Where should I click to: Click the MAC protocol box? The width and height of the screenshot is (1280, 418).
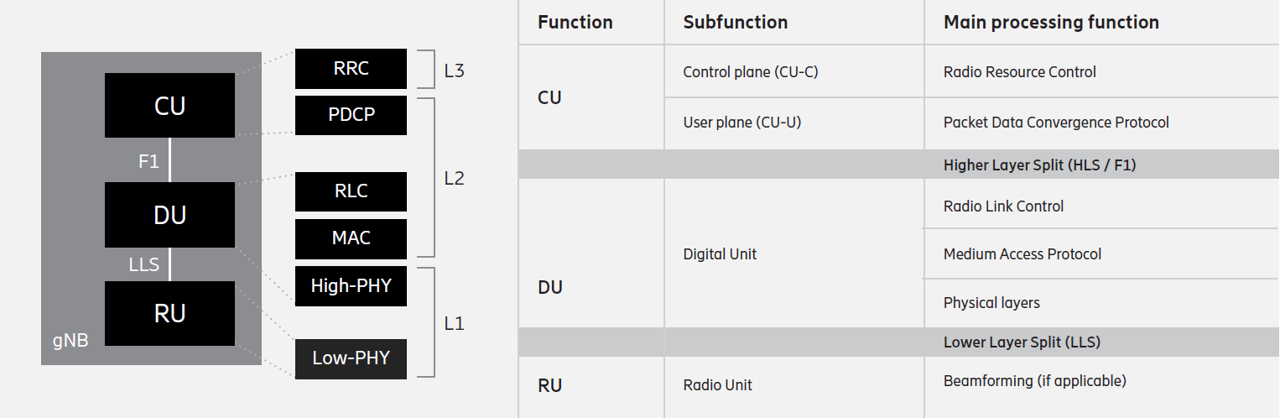click(351, 238)
